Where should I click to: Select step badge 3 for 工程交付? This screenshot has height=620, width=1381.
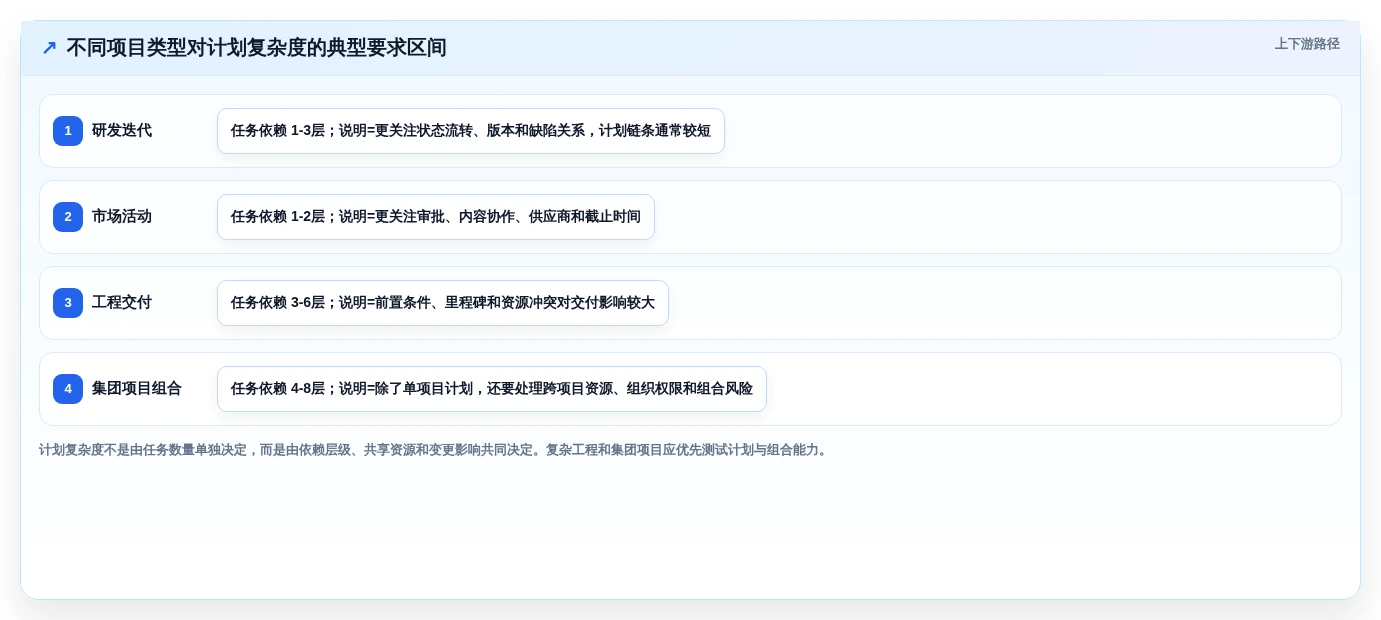pos(68,303)
